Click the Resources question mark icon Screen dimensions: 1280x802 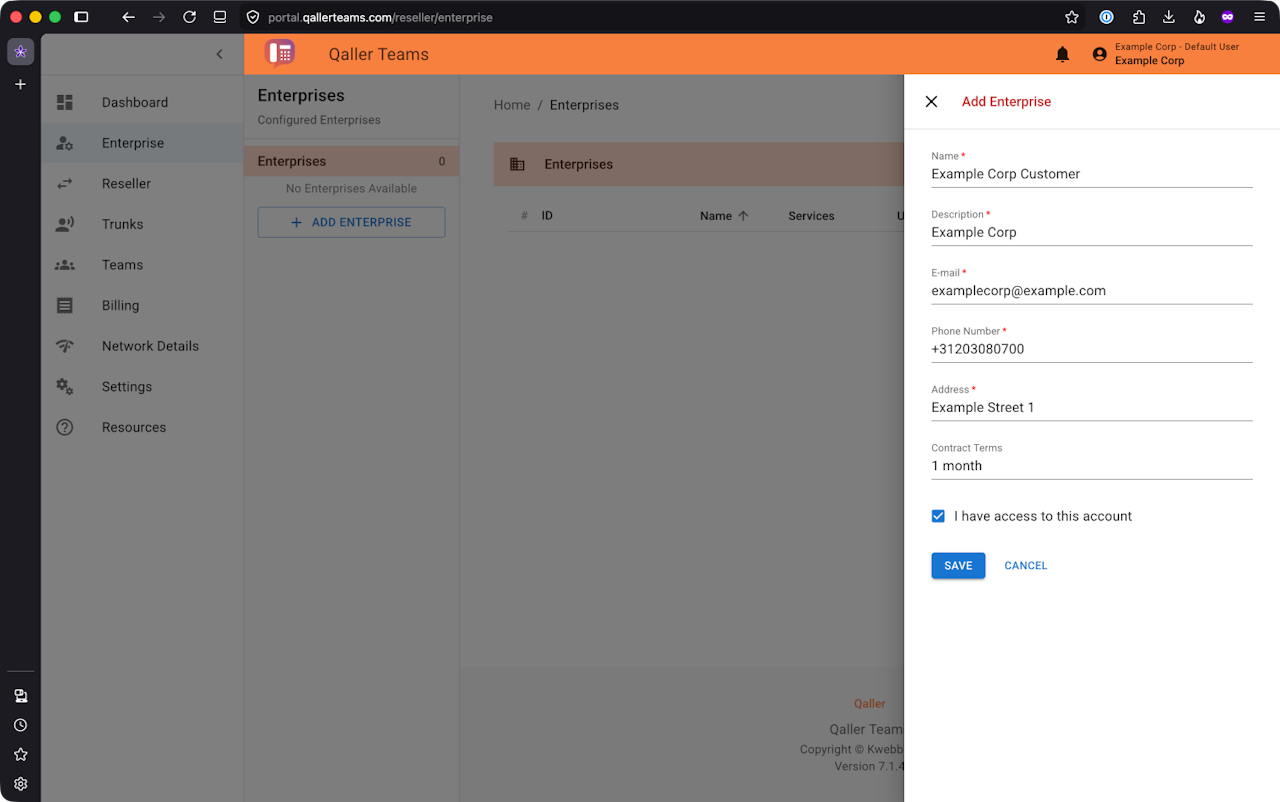(x=65, y=427)
